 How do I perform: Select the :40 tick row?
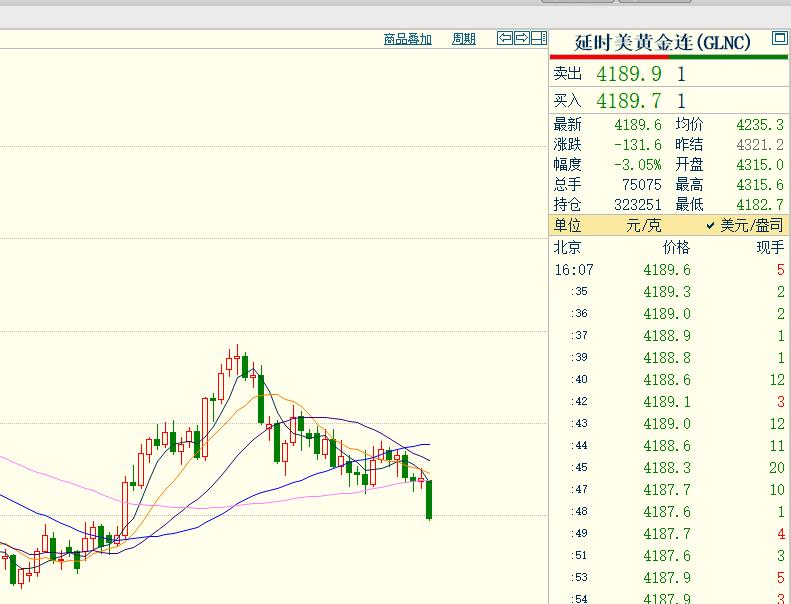pos(669,380)
